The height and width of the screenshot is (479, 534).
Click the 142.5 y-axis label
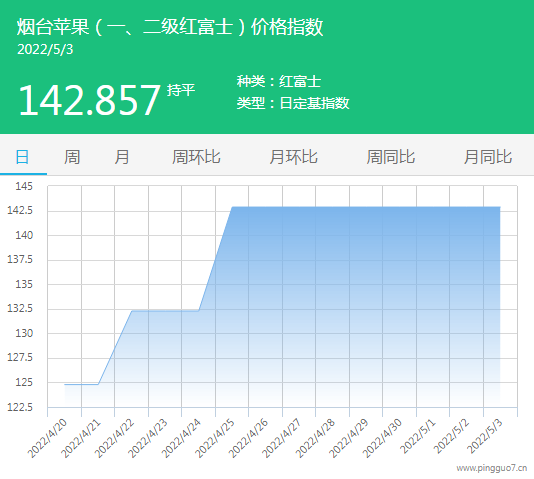pyautogui.click(x=20, y=210)
